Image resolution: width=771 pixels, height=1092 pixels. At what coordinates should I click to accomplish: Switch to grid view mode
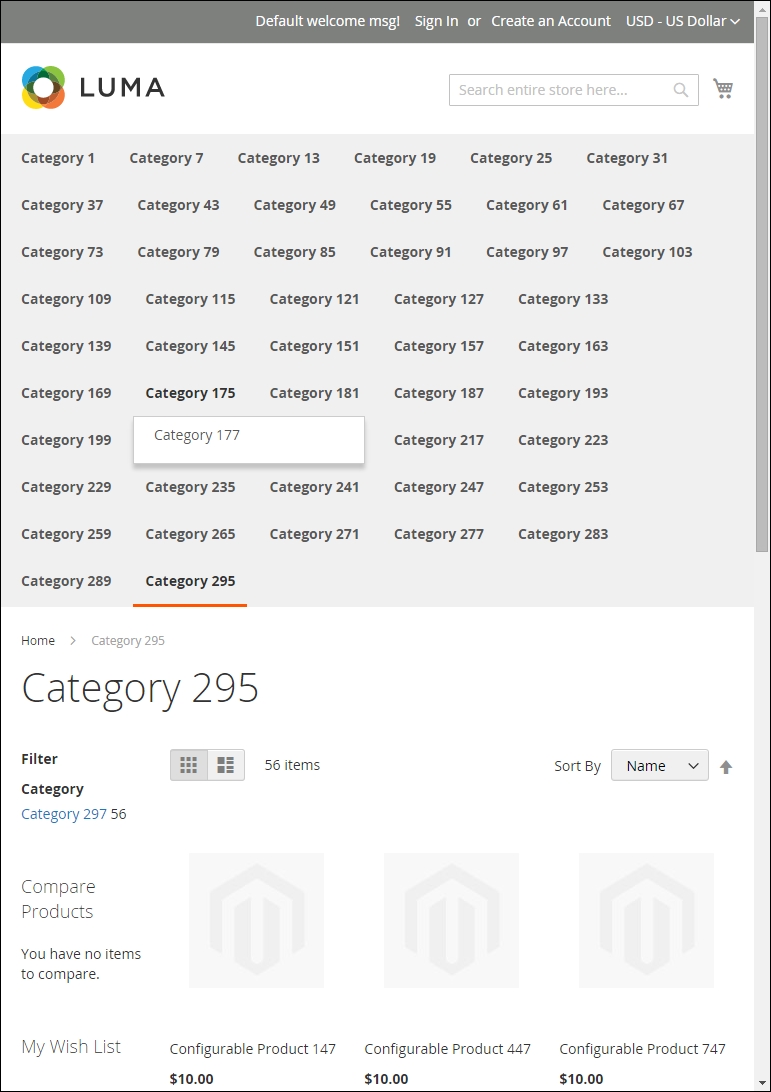pos(189,765)
